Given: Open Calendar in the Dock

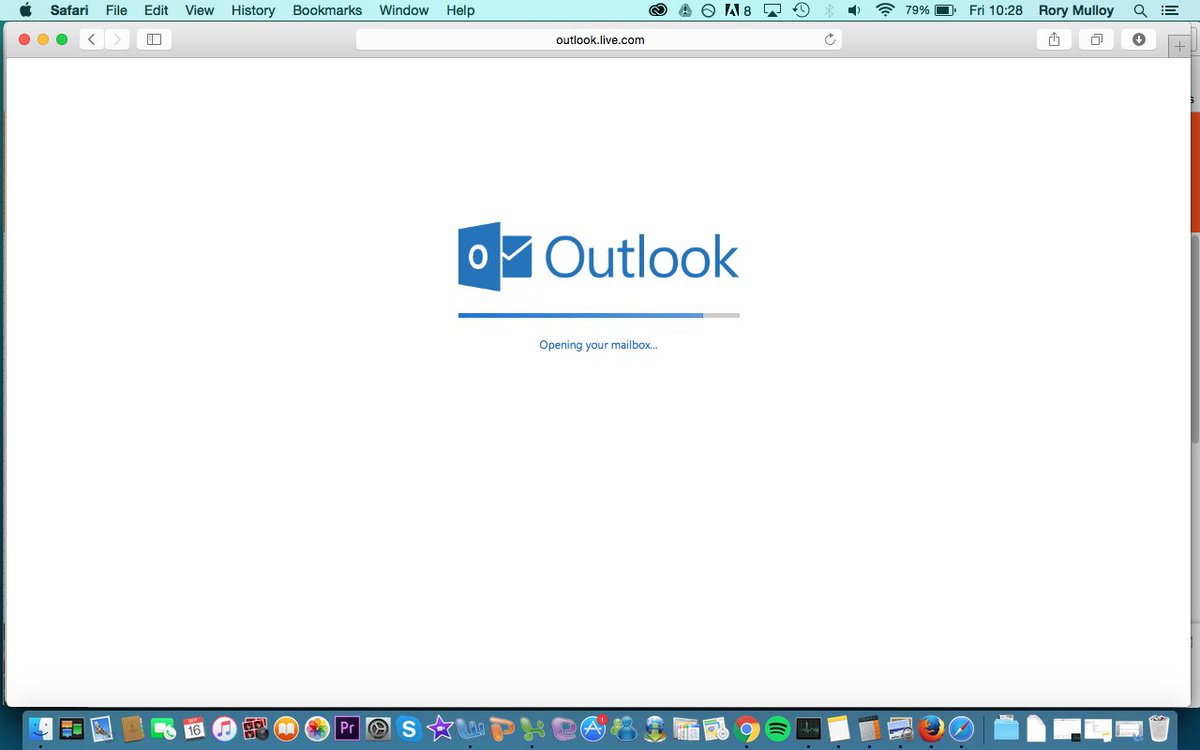Looking at the screenshot, I should [194, 728].
